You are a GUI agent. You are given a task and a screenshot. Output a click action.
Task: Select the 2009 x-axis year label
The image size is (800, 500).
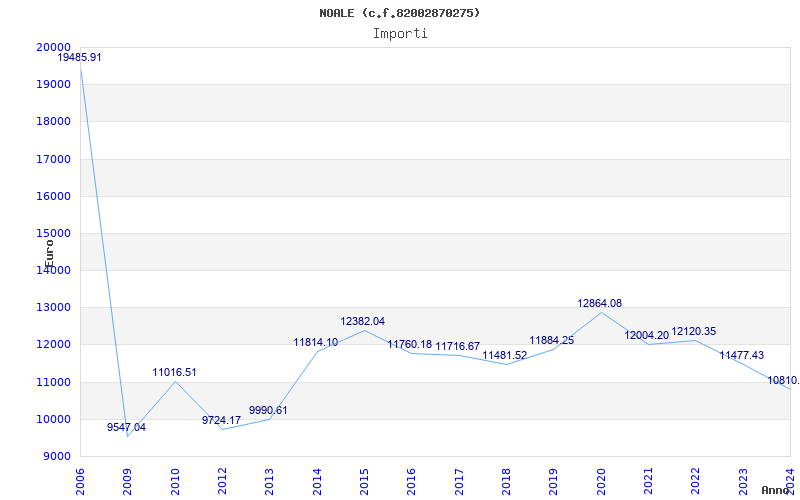127,481
